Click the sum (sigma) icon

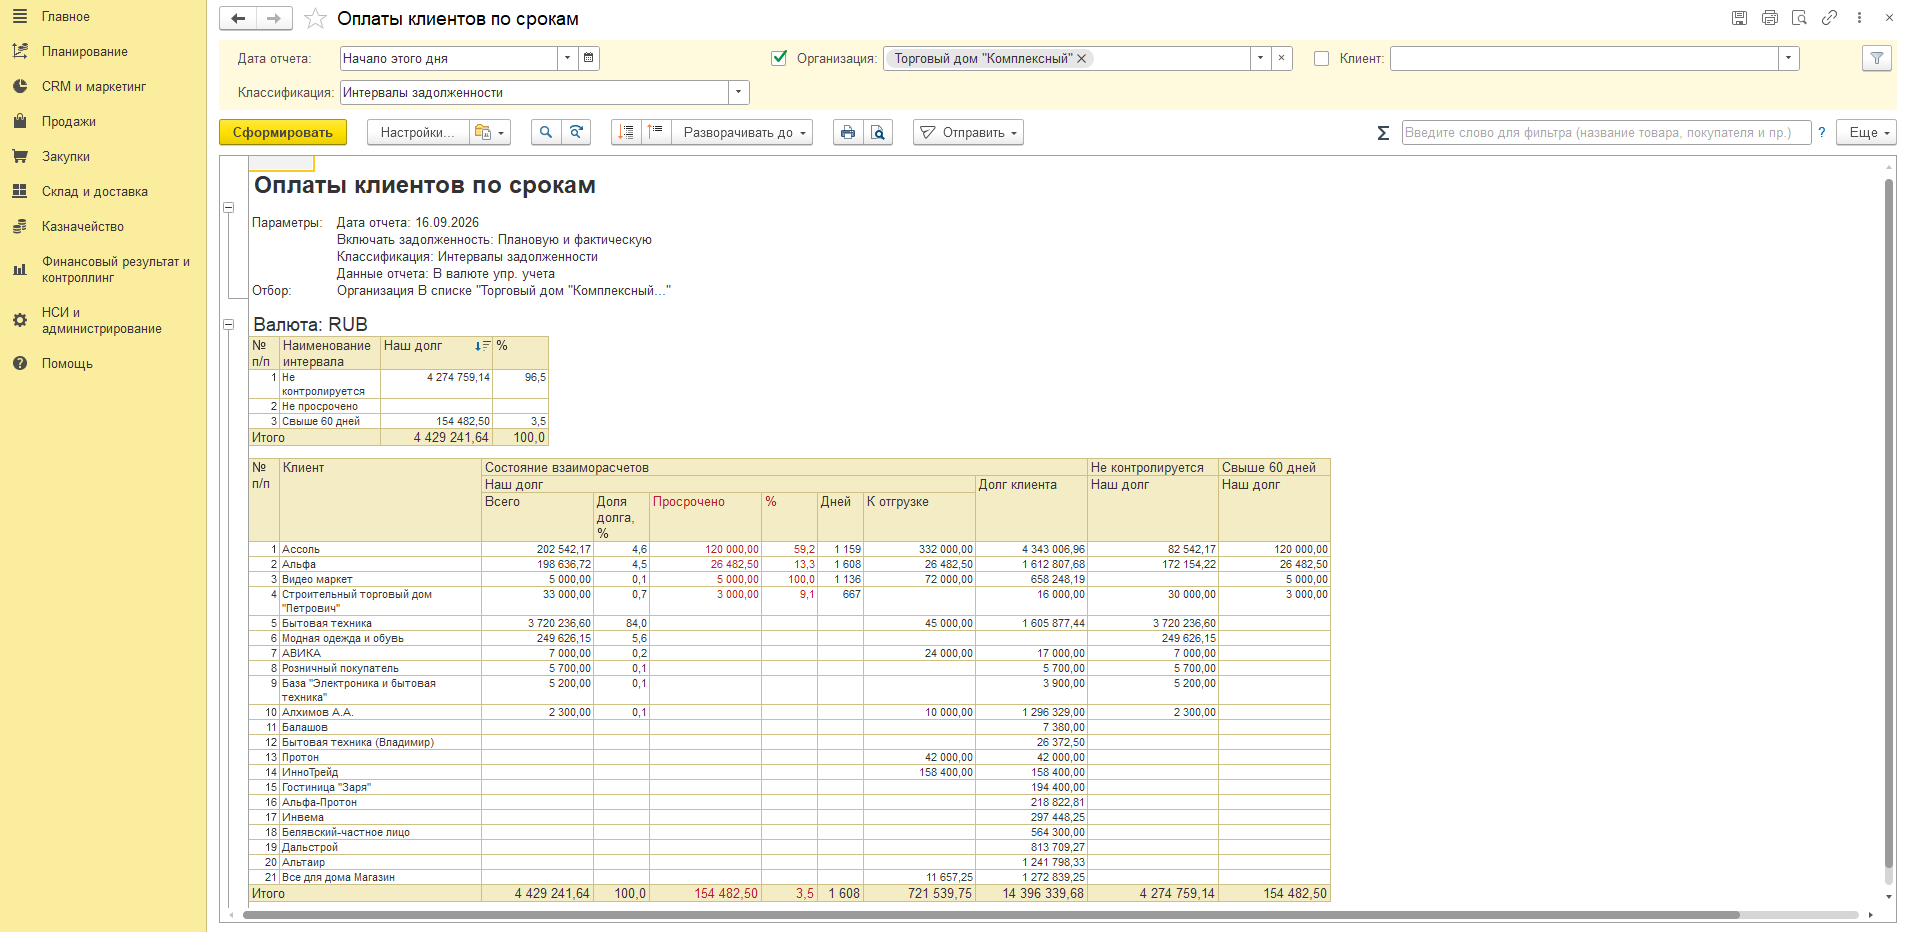pos(1383,132)
